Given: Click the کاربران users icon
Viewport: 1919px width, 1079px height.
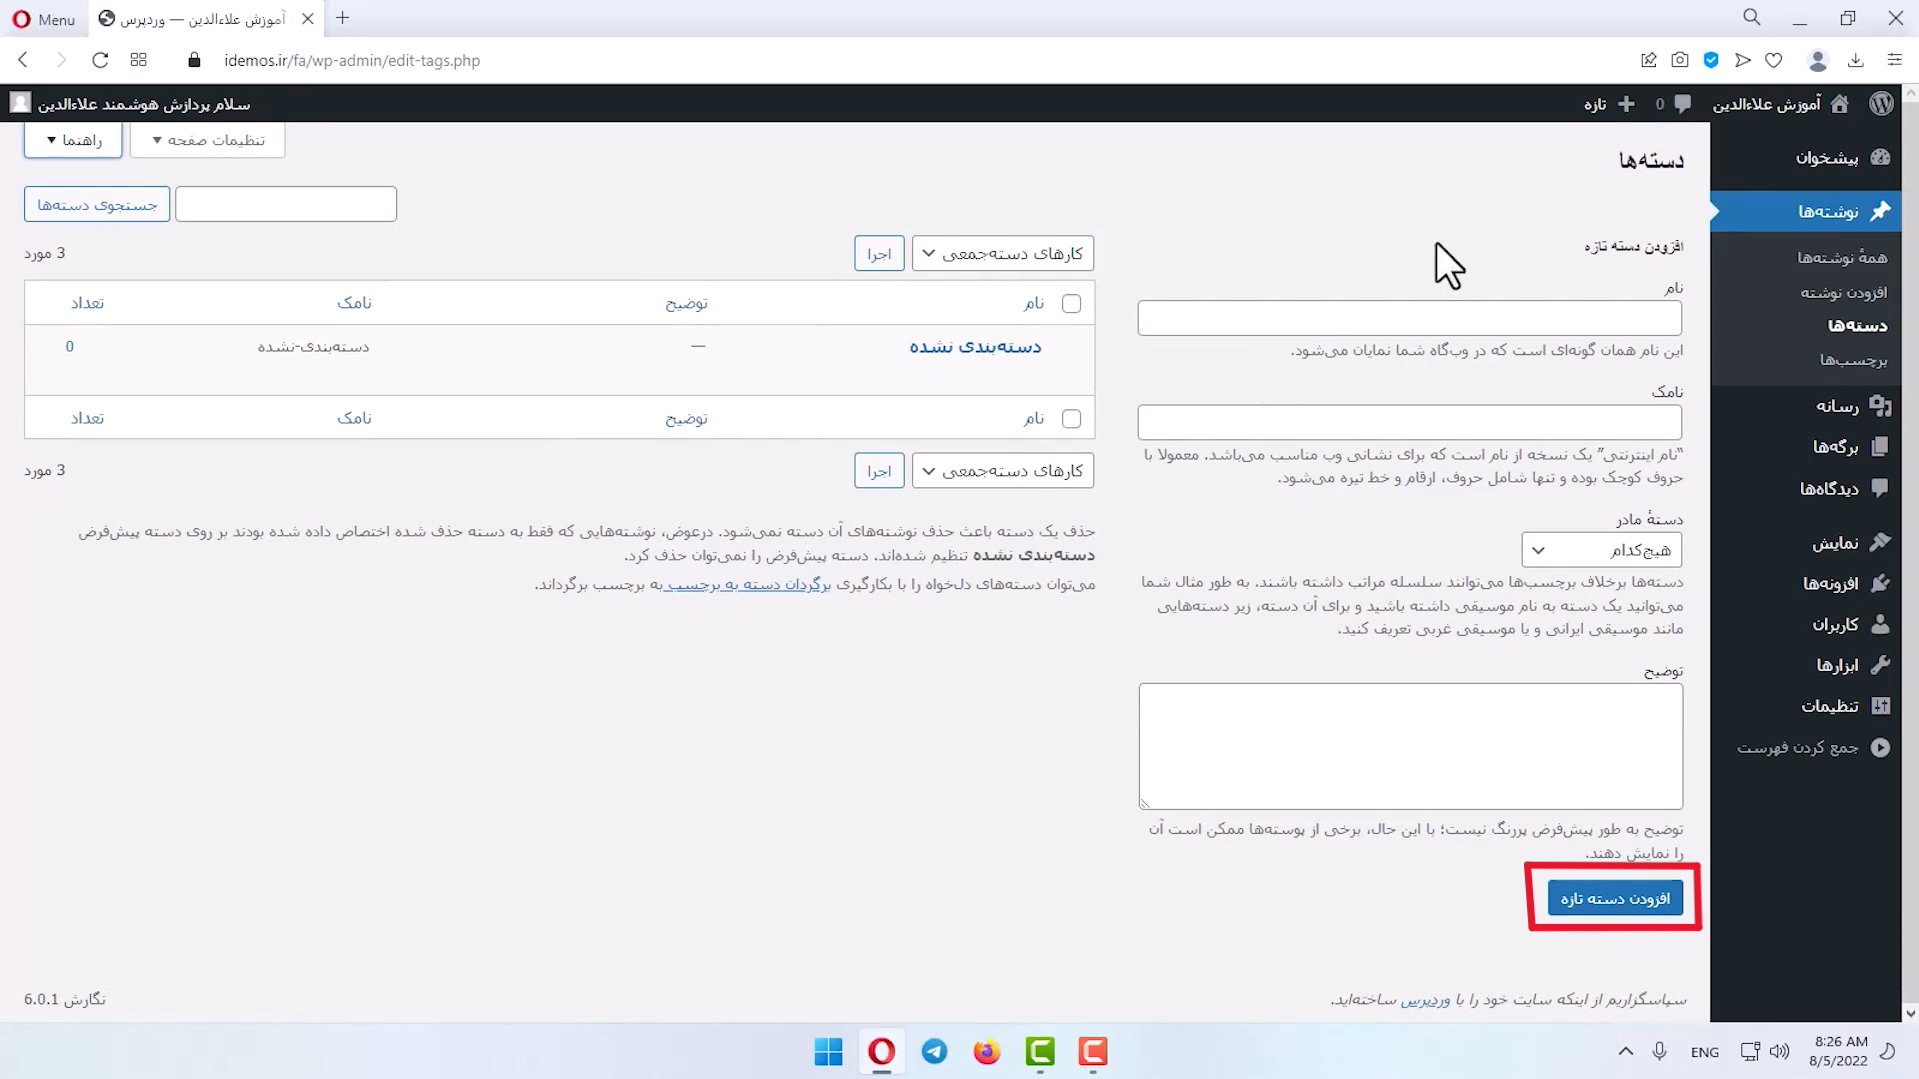Looking at the screenshot, I should tap(1880, 624).
